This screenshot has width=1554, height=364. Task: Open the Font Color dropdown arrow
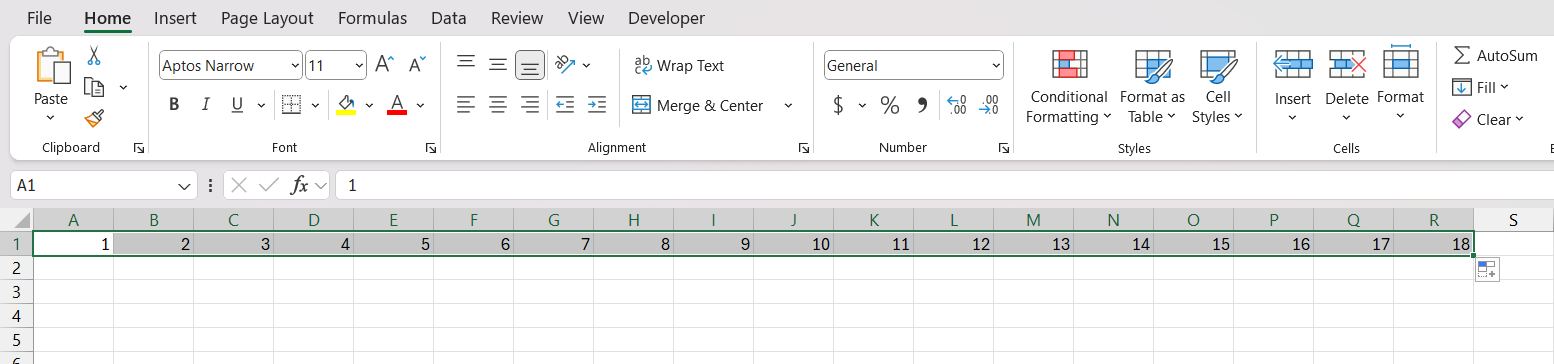click(x=420, y=104)
